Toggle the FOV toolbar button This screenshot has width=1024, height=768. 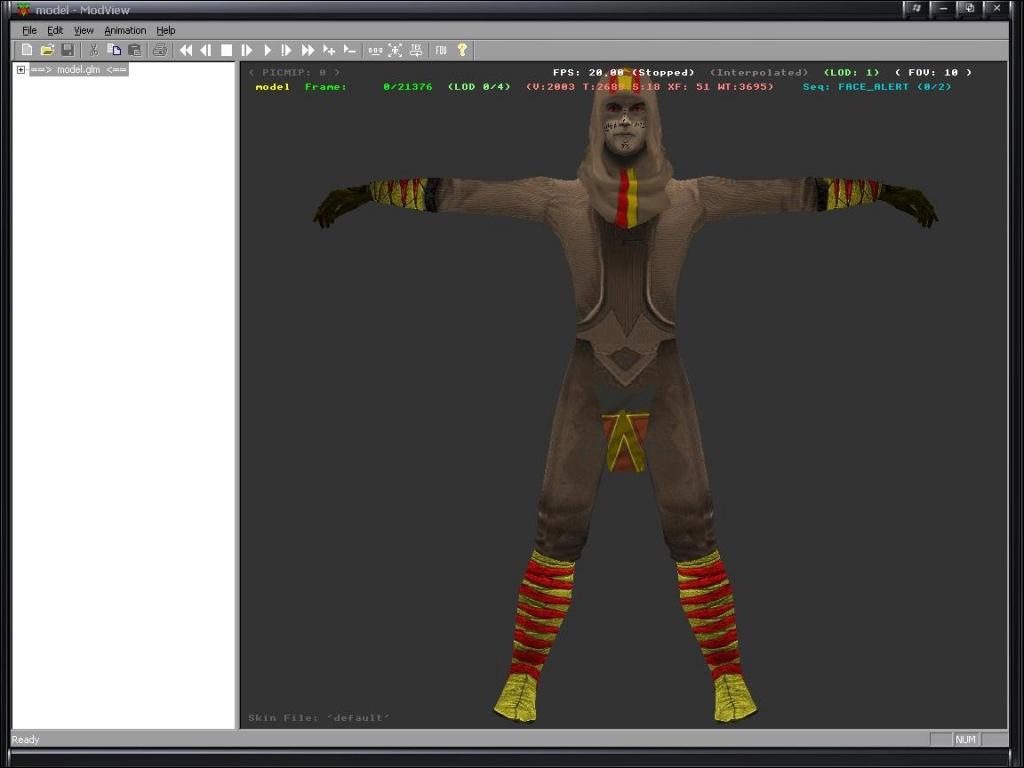pos(440,50)
